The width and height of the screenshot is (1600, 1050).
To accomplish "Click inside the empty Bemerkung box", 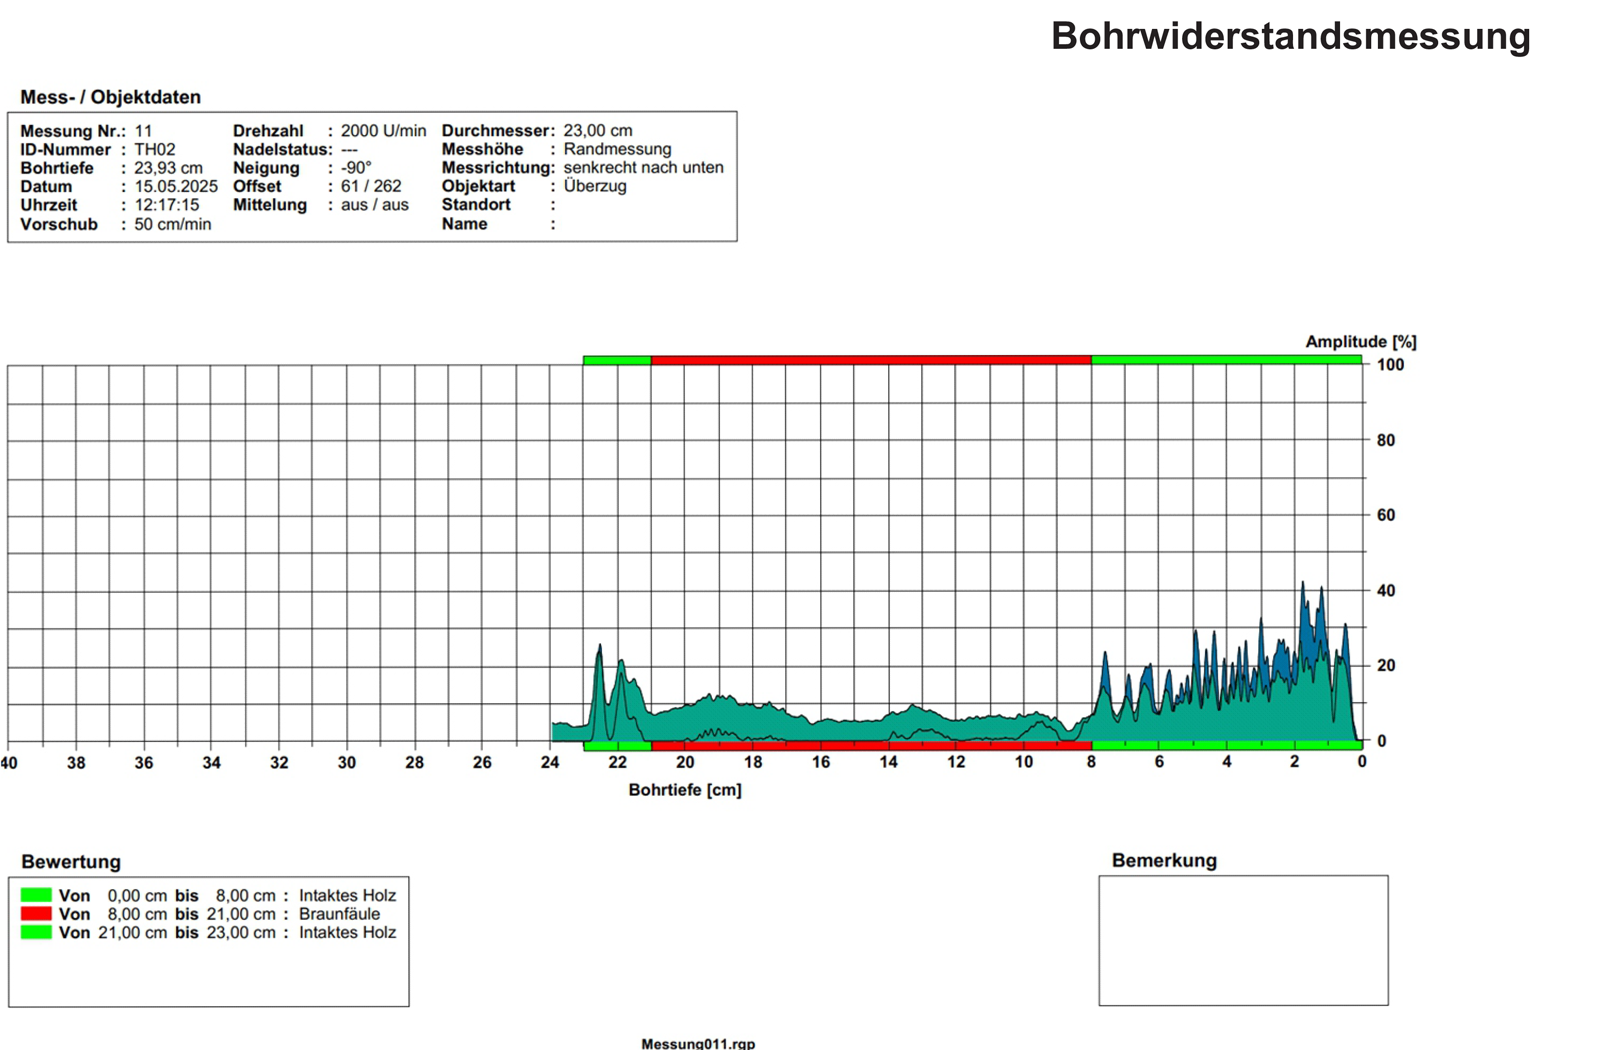I will pyautogui.click(x=1243, y=940).
